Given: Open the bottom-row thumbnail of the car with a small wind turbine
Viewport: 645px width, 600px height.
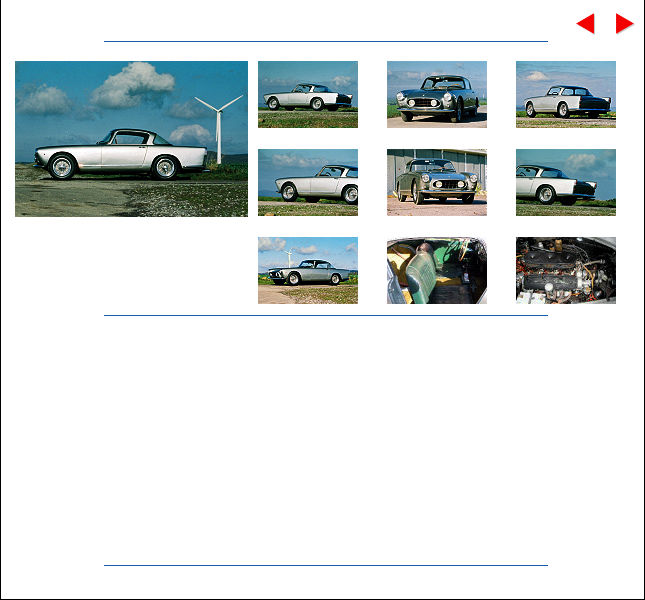Looking at the screenshot, I should click(308, 271).
